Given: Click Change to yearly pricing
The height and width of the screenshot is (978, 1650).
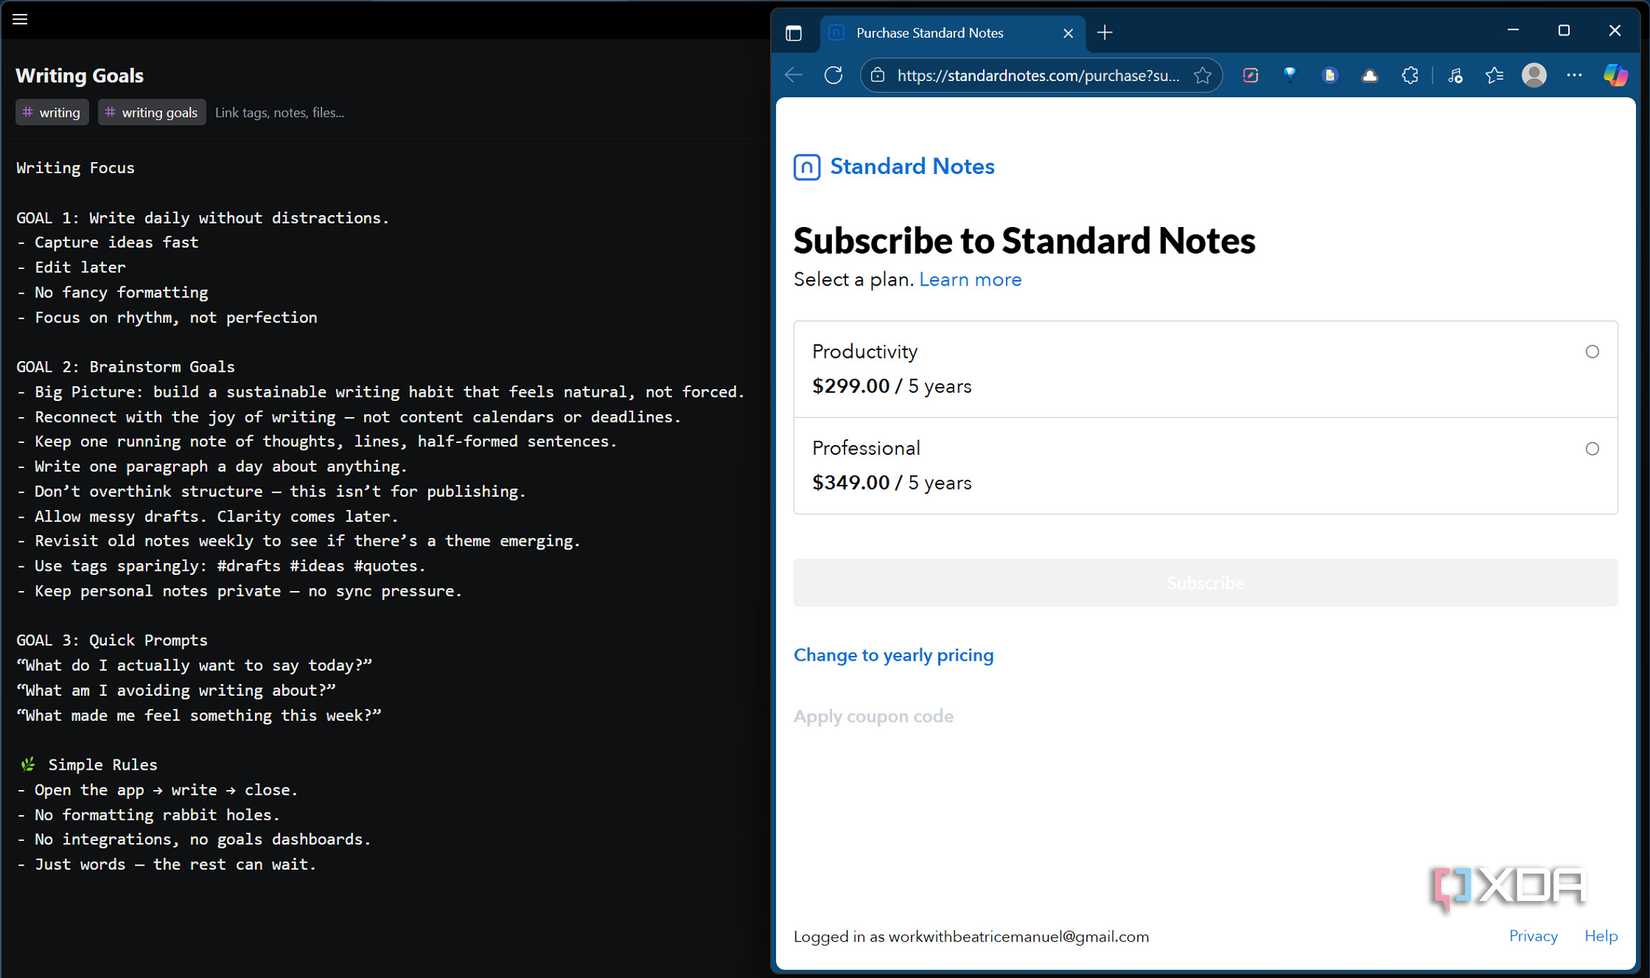Looking at the screenshot, I should coord(893,655).
